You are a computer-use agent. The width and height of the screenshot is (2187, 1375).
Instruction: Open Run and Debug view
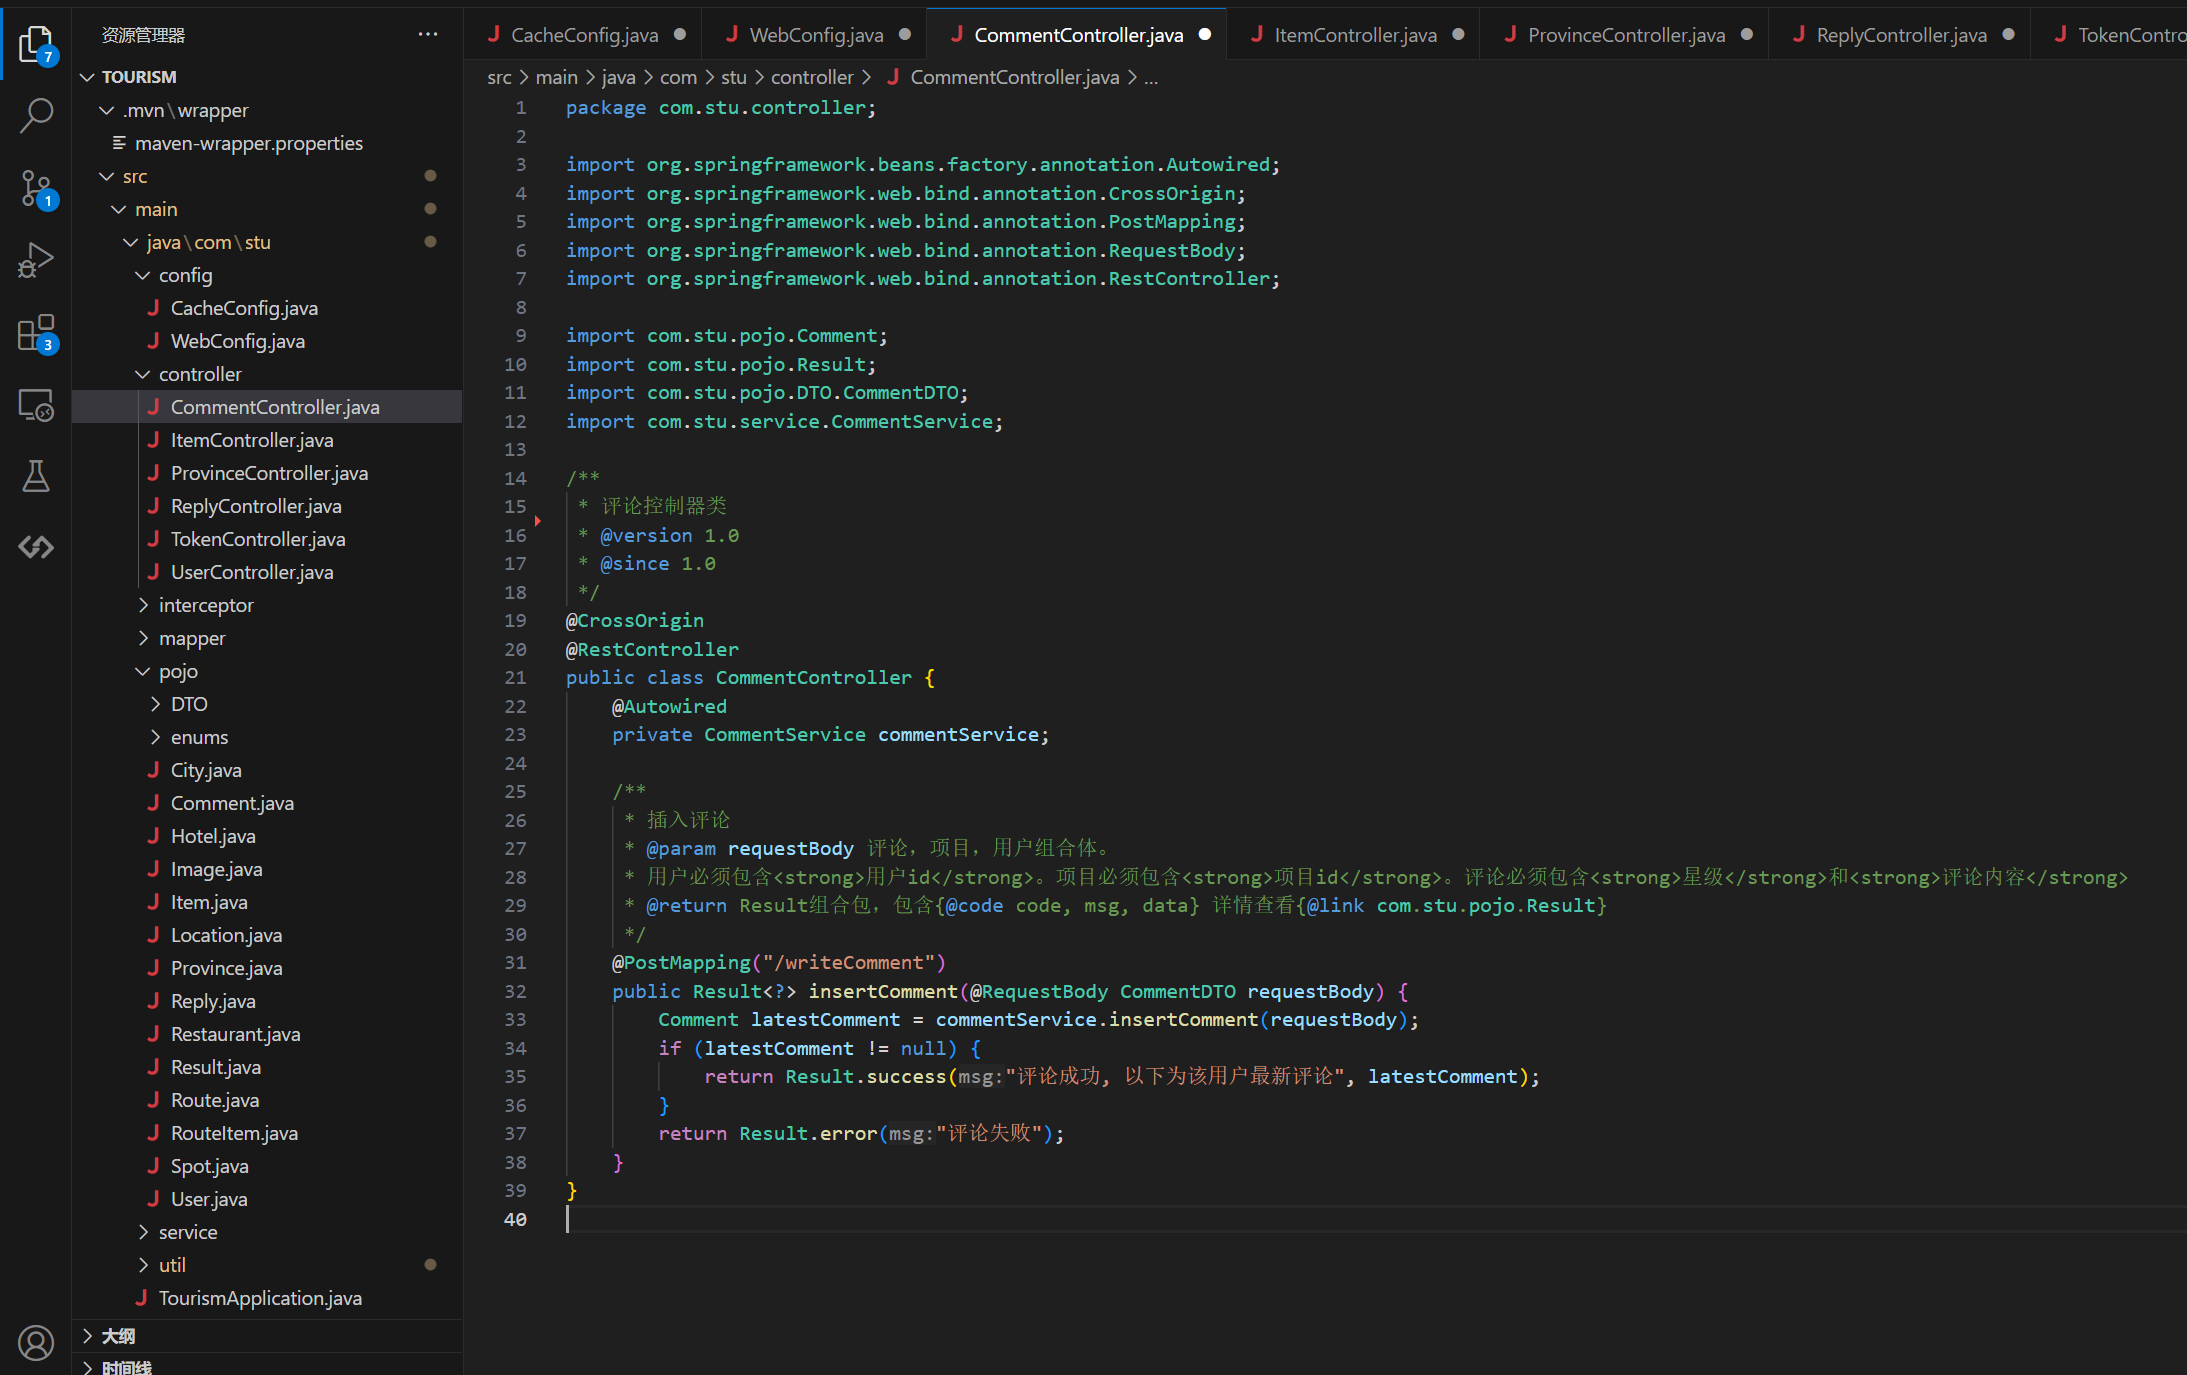click(36, 260)
